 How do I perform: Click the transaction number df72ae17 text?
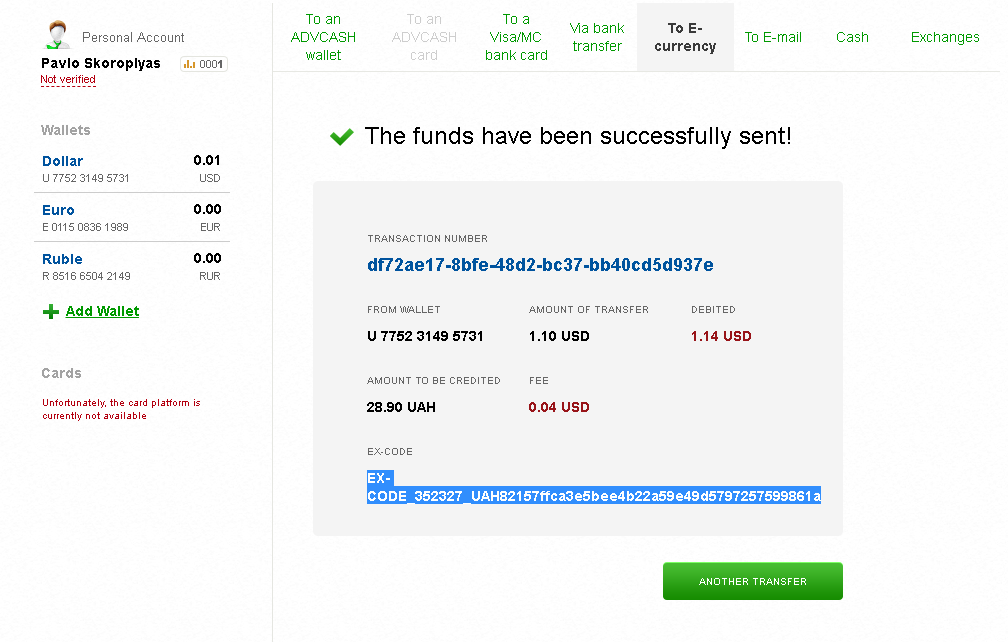pyautogui.click(x=540, y=265)
